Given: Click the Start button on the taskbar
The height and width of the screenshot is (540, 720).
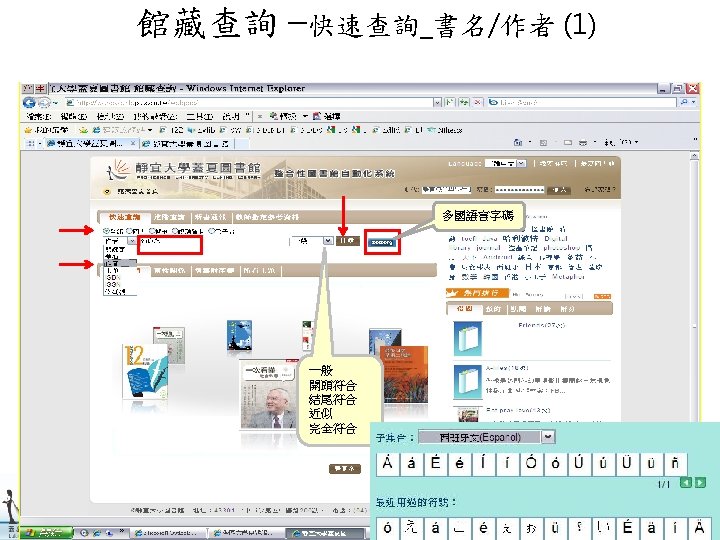Looking at the screenshot, I should [46, 533].
